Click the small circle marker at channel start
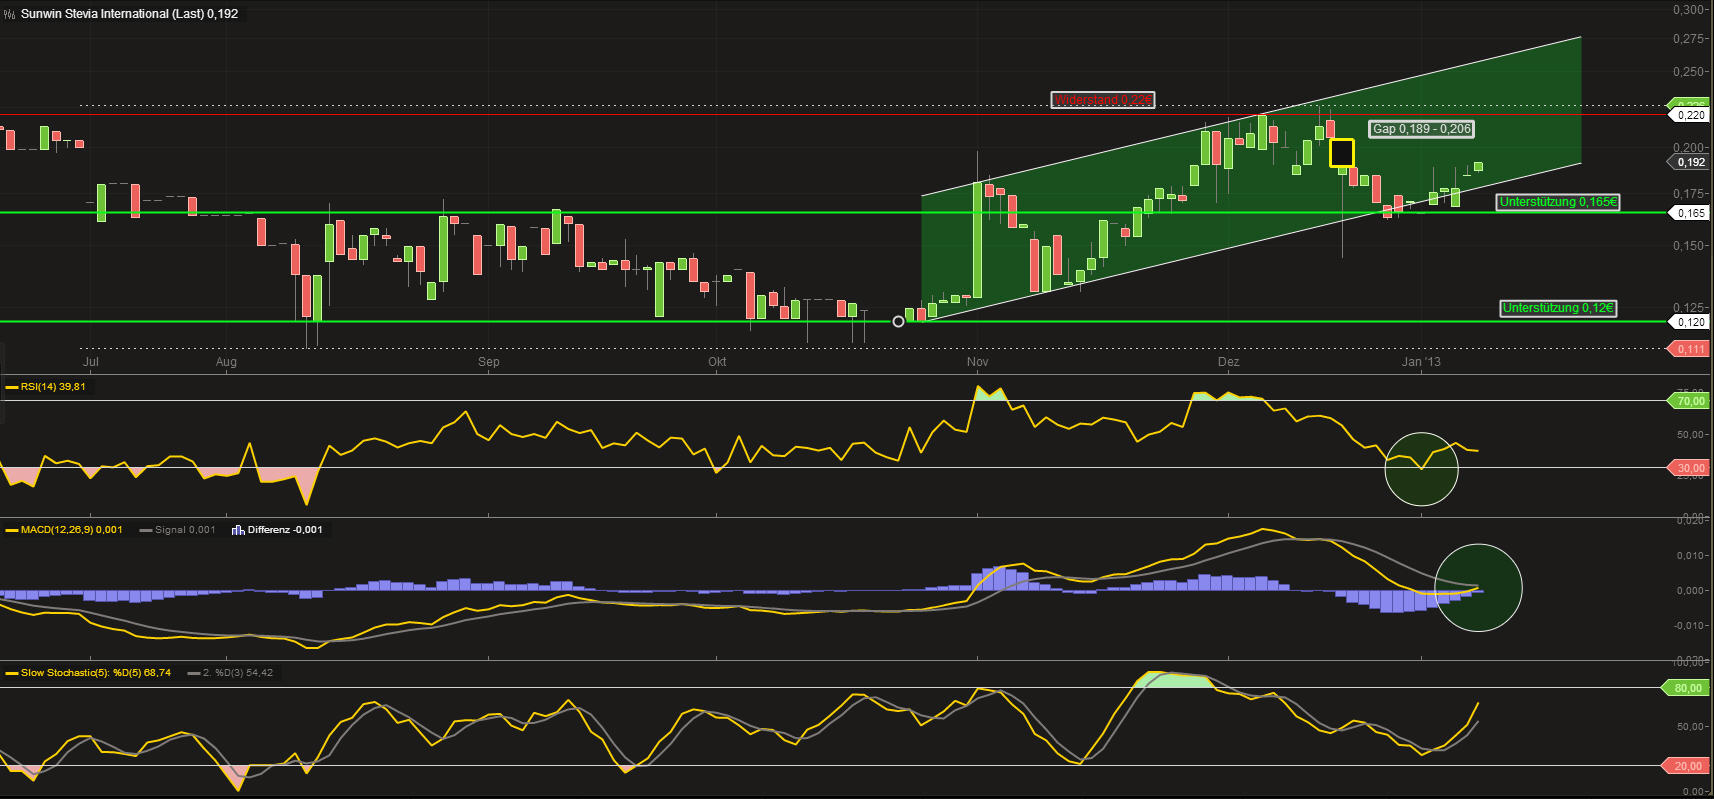 click(898, 321)
